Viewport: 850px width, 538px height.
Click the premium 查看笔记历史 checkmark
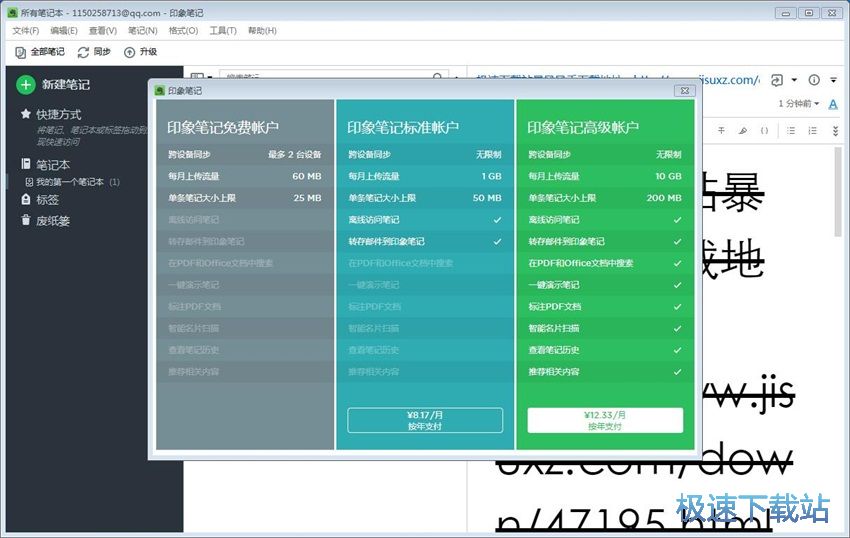click(x=677, y=350)
